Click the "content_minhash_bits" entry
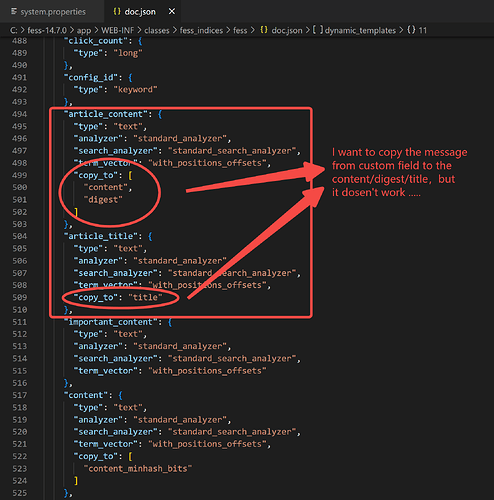 138,469
